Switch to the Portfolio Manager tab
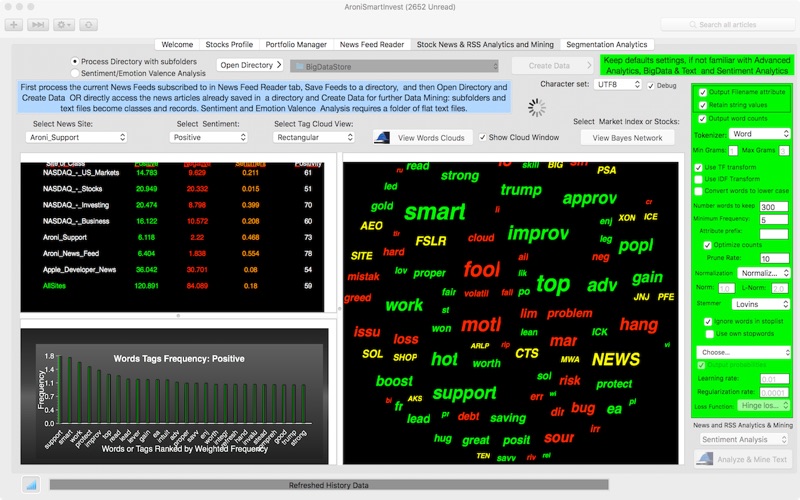Viewport: 800px width, 500px height. [296, 44]
